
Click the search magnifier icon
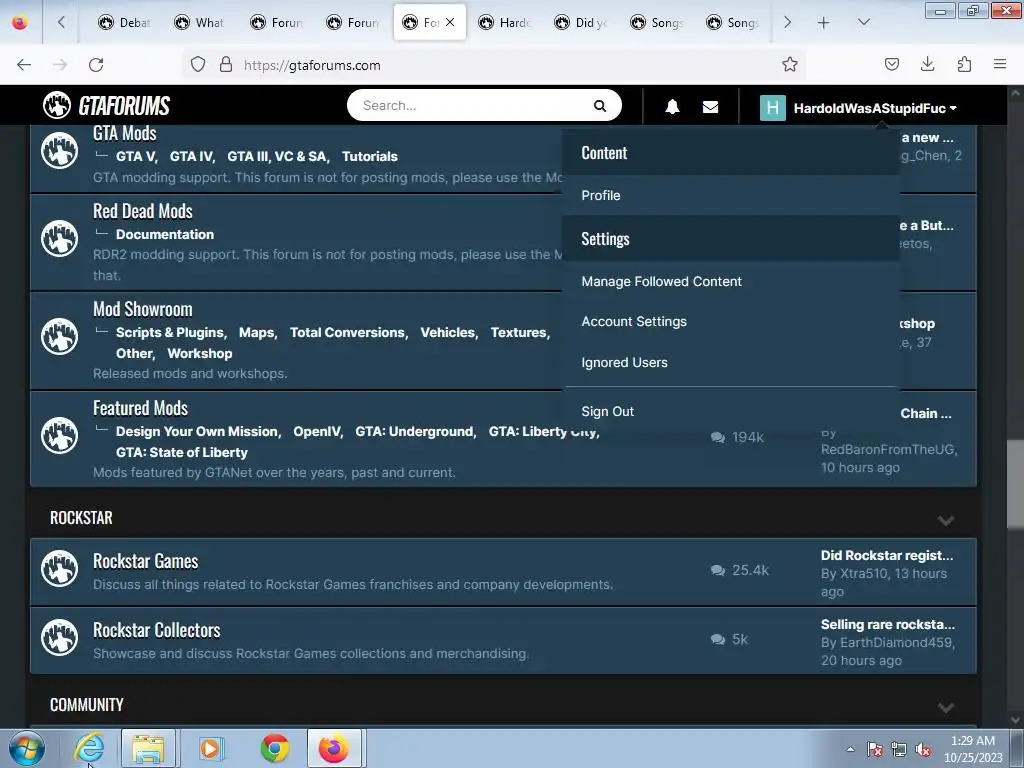[x=600, y=106]
